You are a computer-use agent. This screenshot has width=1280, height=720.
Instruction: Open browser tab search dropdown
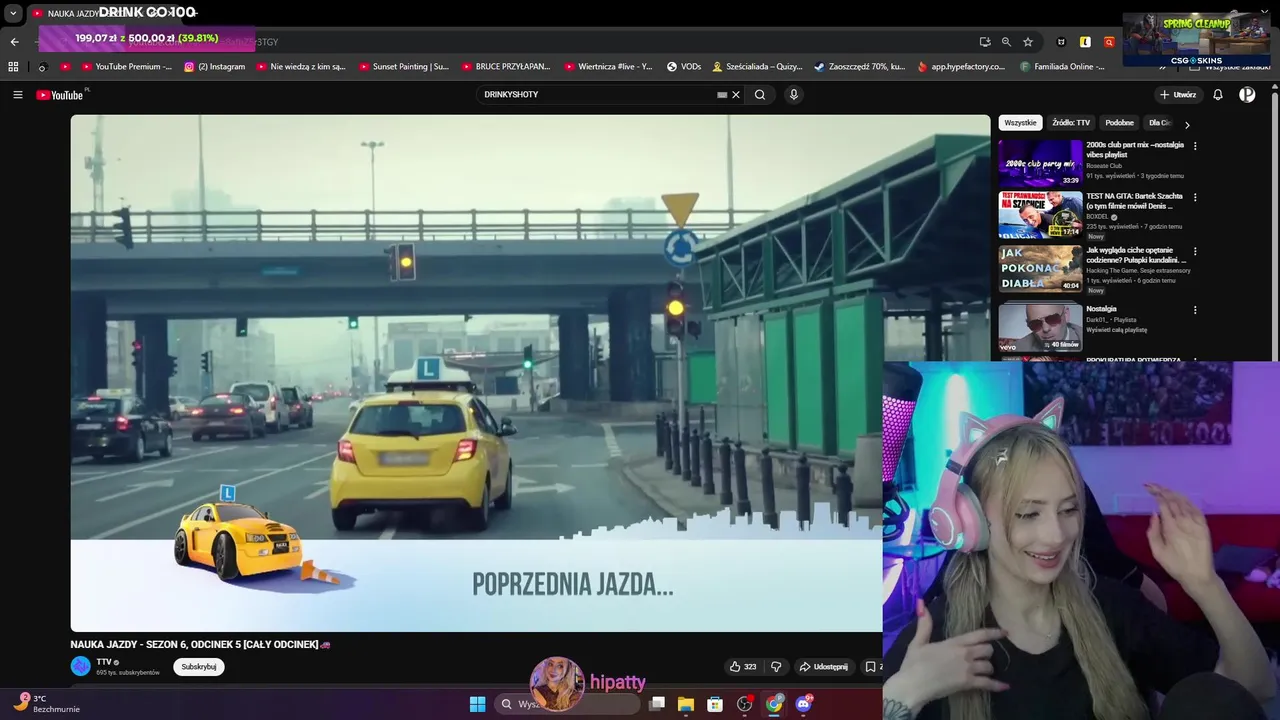pyautogui.click(x=13, y=14)
